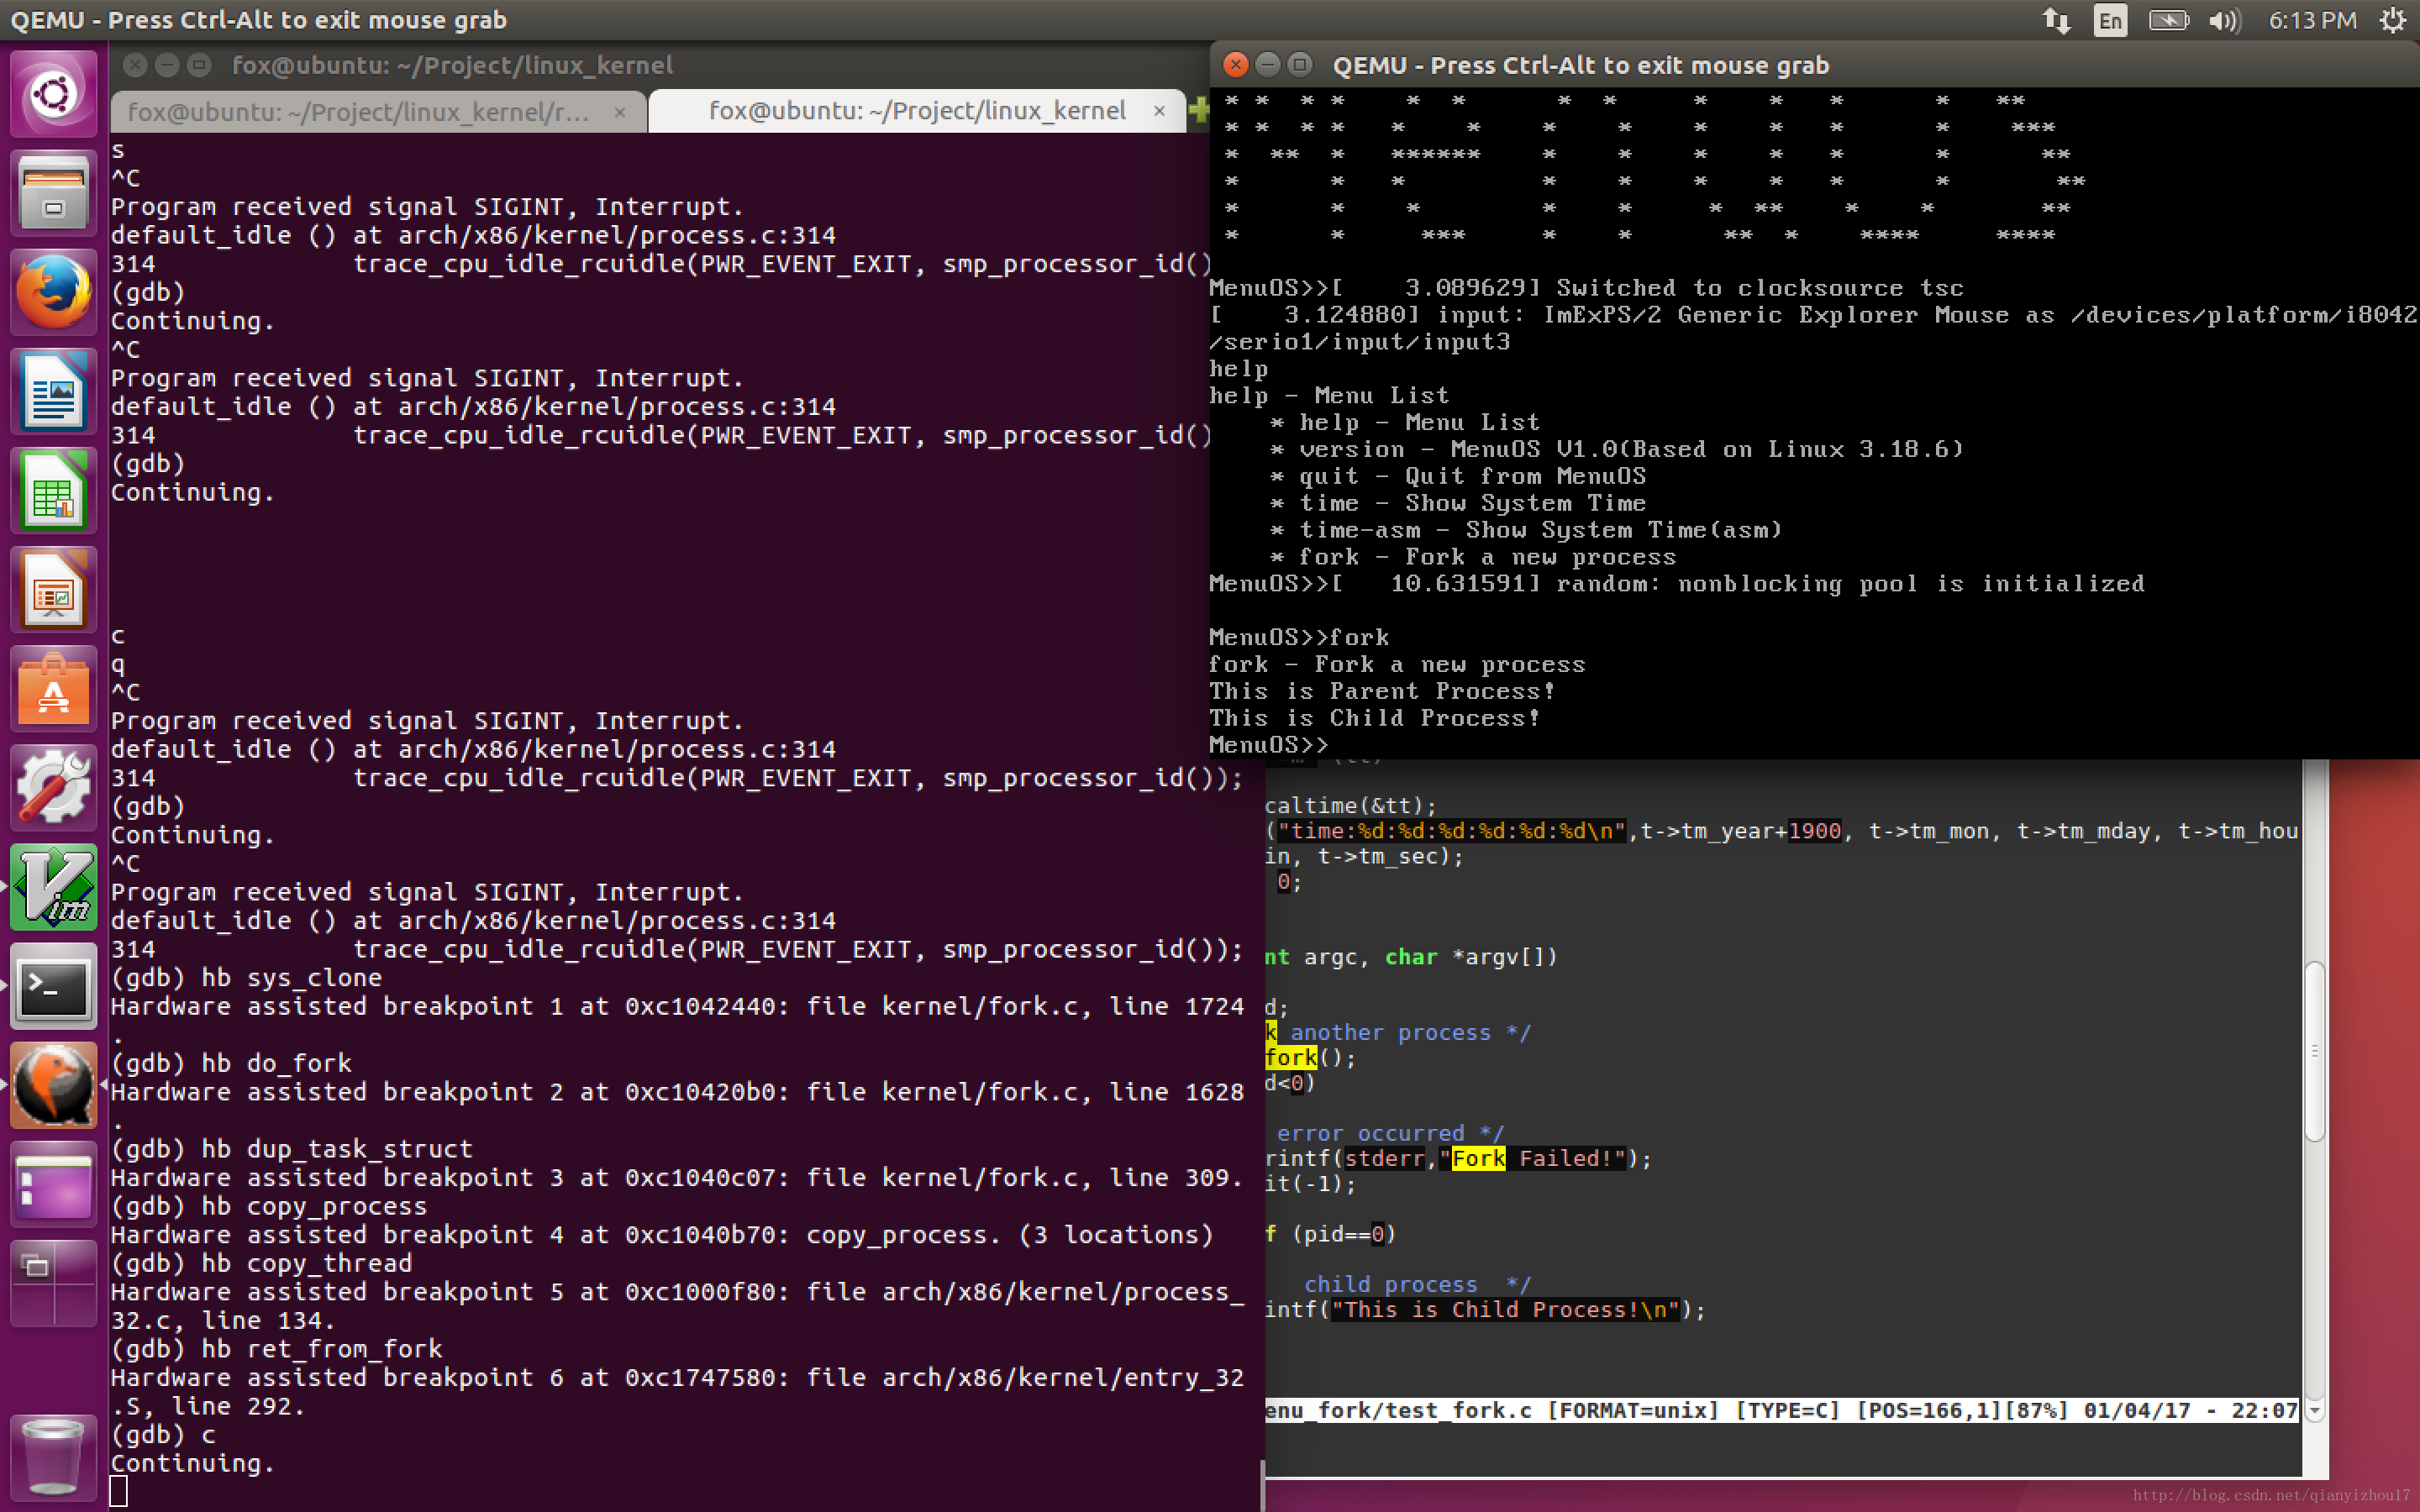Open Ubuntu Dash home launcher
The width and height of the screenshot is (2420, 1512).
[x=53, y=94]
